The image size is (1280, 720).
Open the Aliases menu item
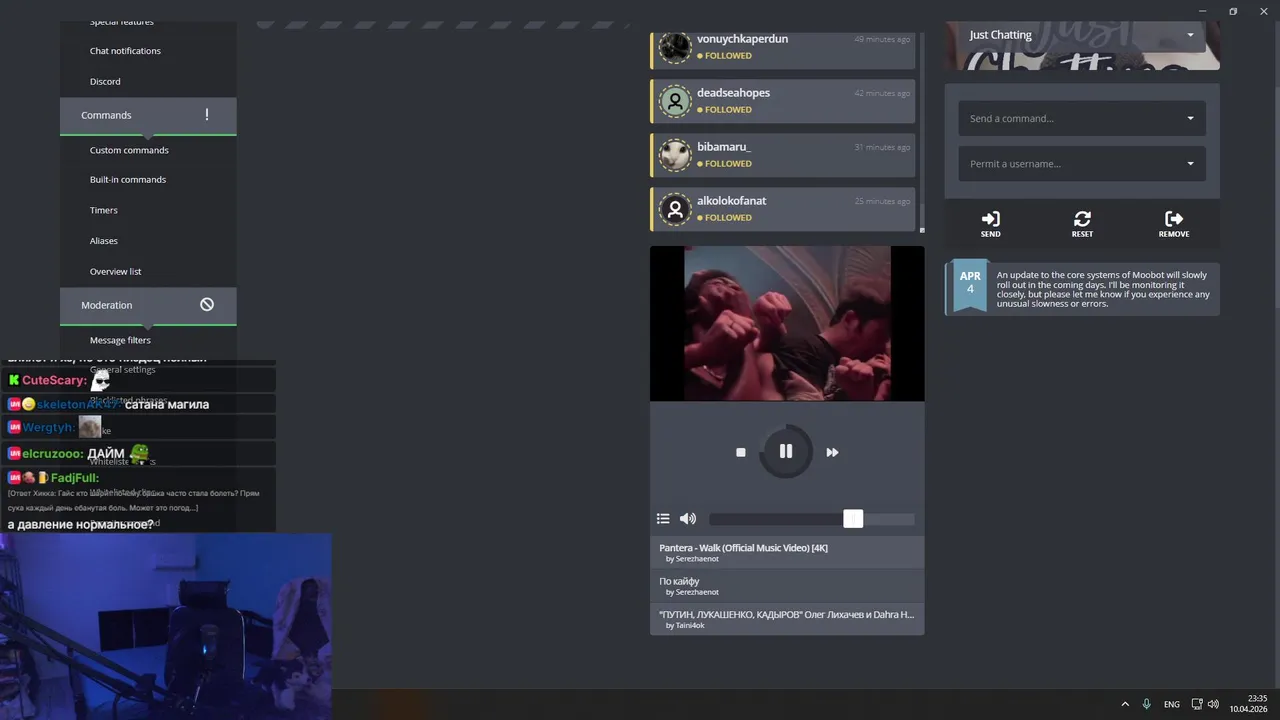(104, 241)
